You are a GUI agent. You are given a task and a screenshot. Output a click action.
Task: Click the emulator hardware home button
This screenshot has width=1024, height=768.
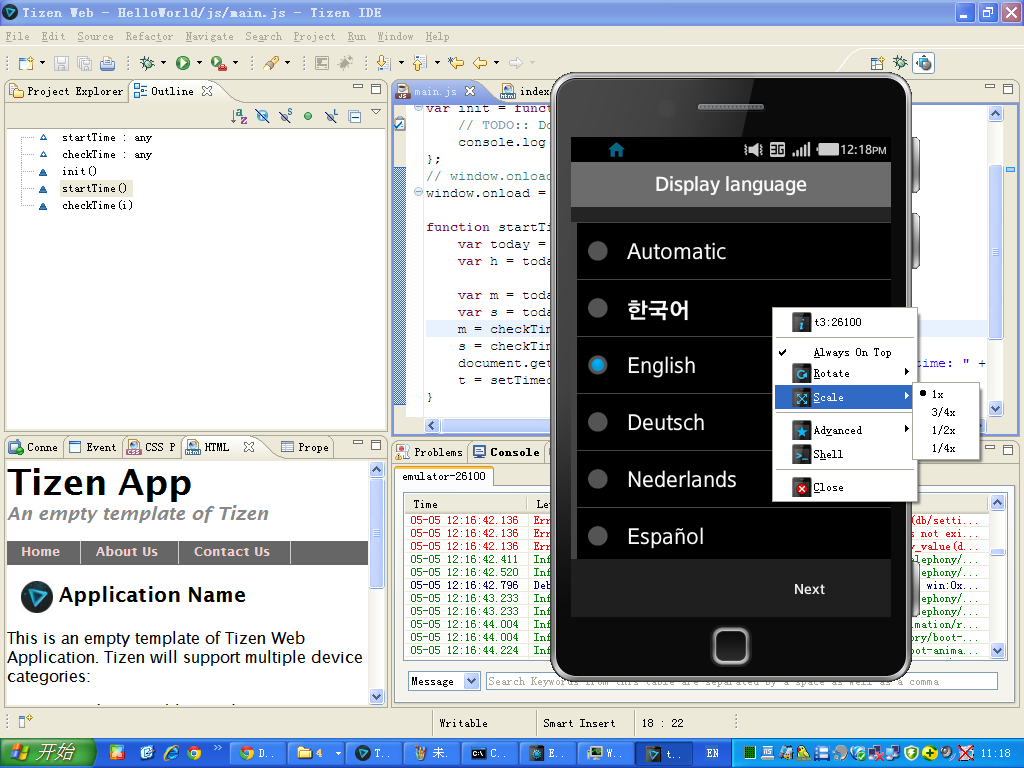pos(731,646)
